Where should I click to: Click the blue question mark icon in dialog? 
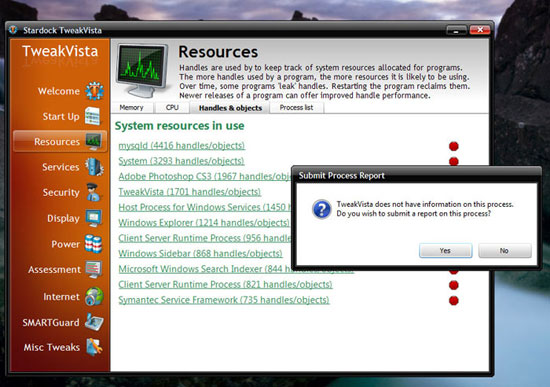point(321,209)
